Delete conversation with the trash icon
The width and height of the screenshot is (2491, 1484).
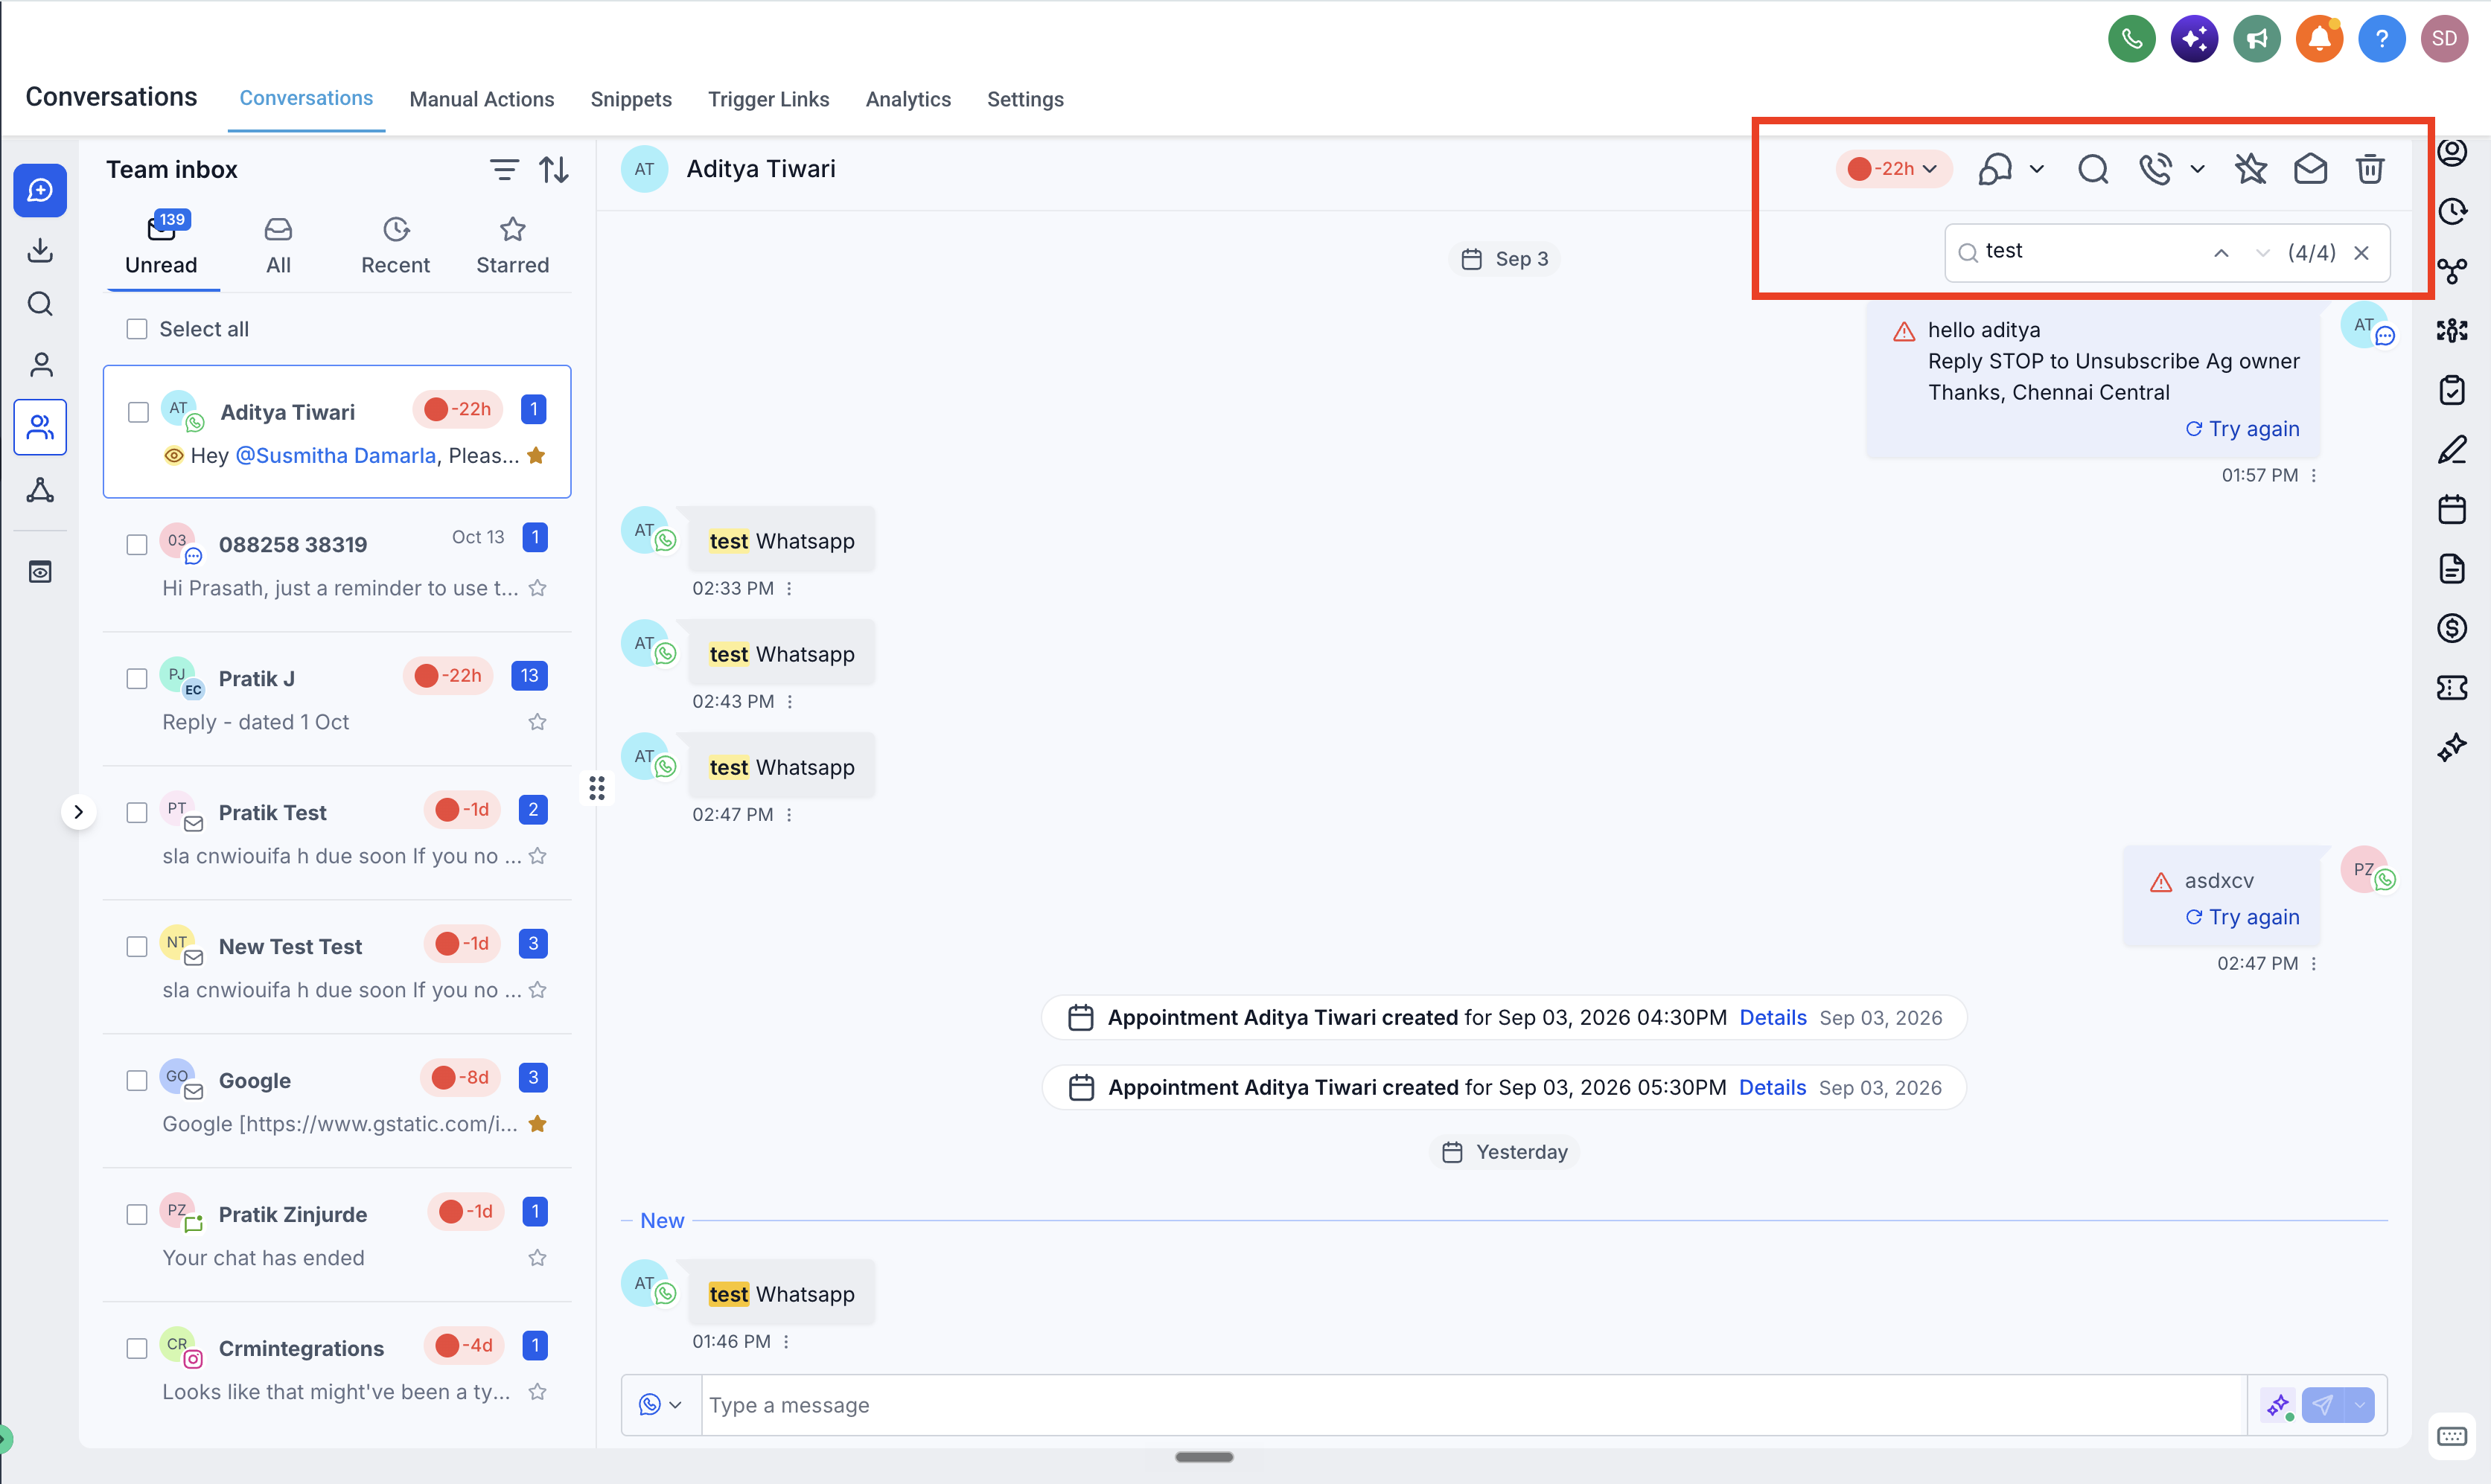[x=2369, y=169]
